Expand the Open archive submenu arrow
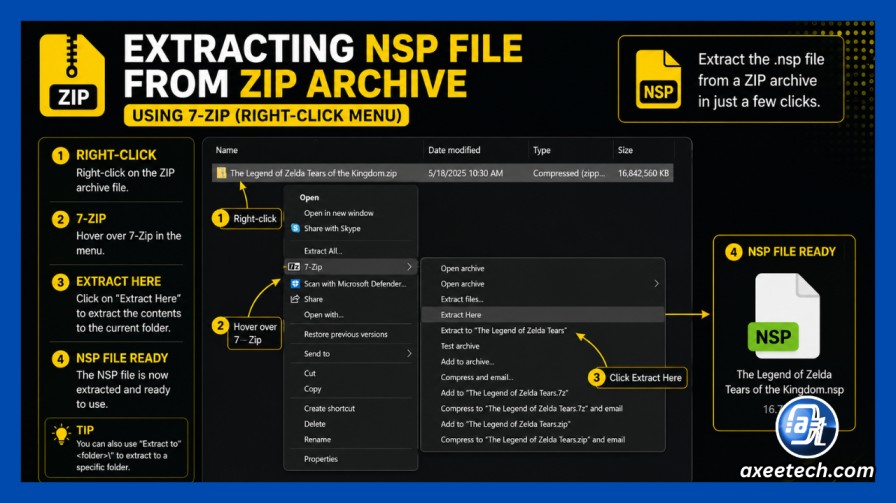 click(x=656, y=284)
